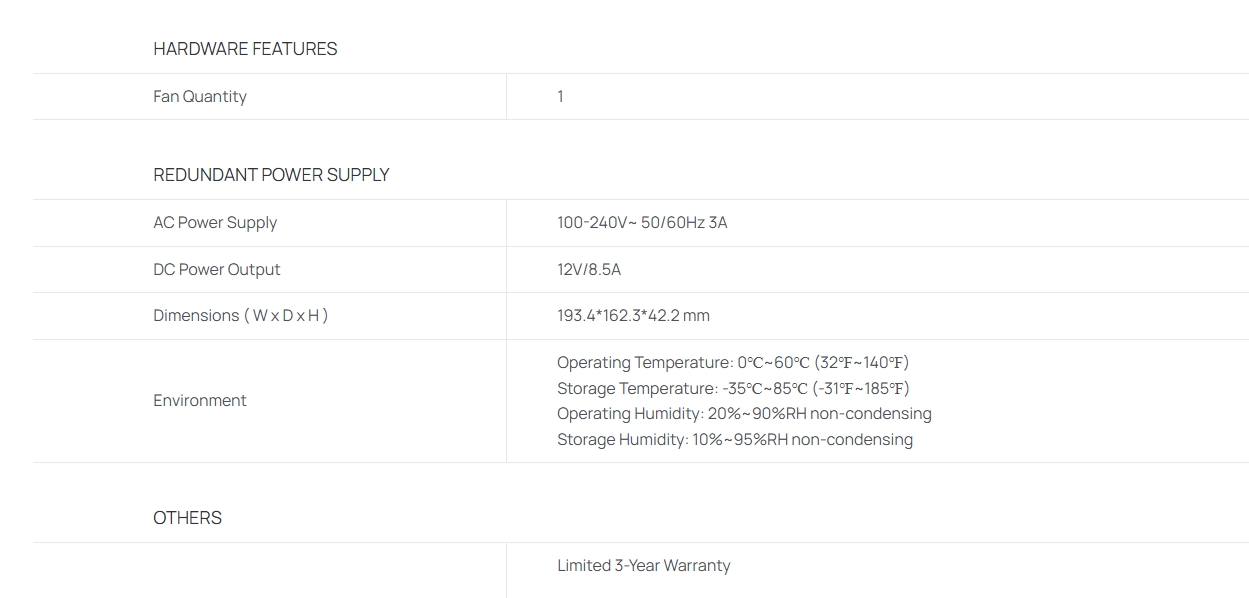The width and height of the screenshot is (1249, 598).
Task: Click the Operating Temperature specification line
Action: [733, 363]
